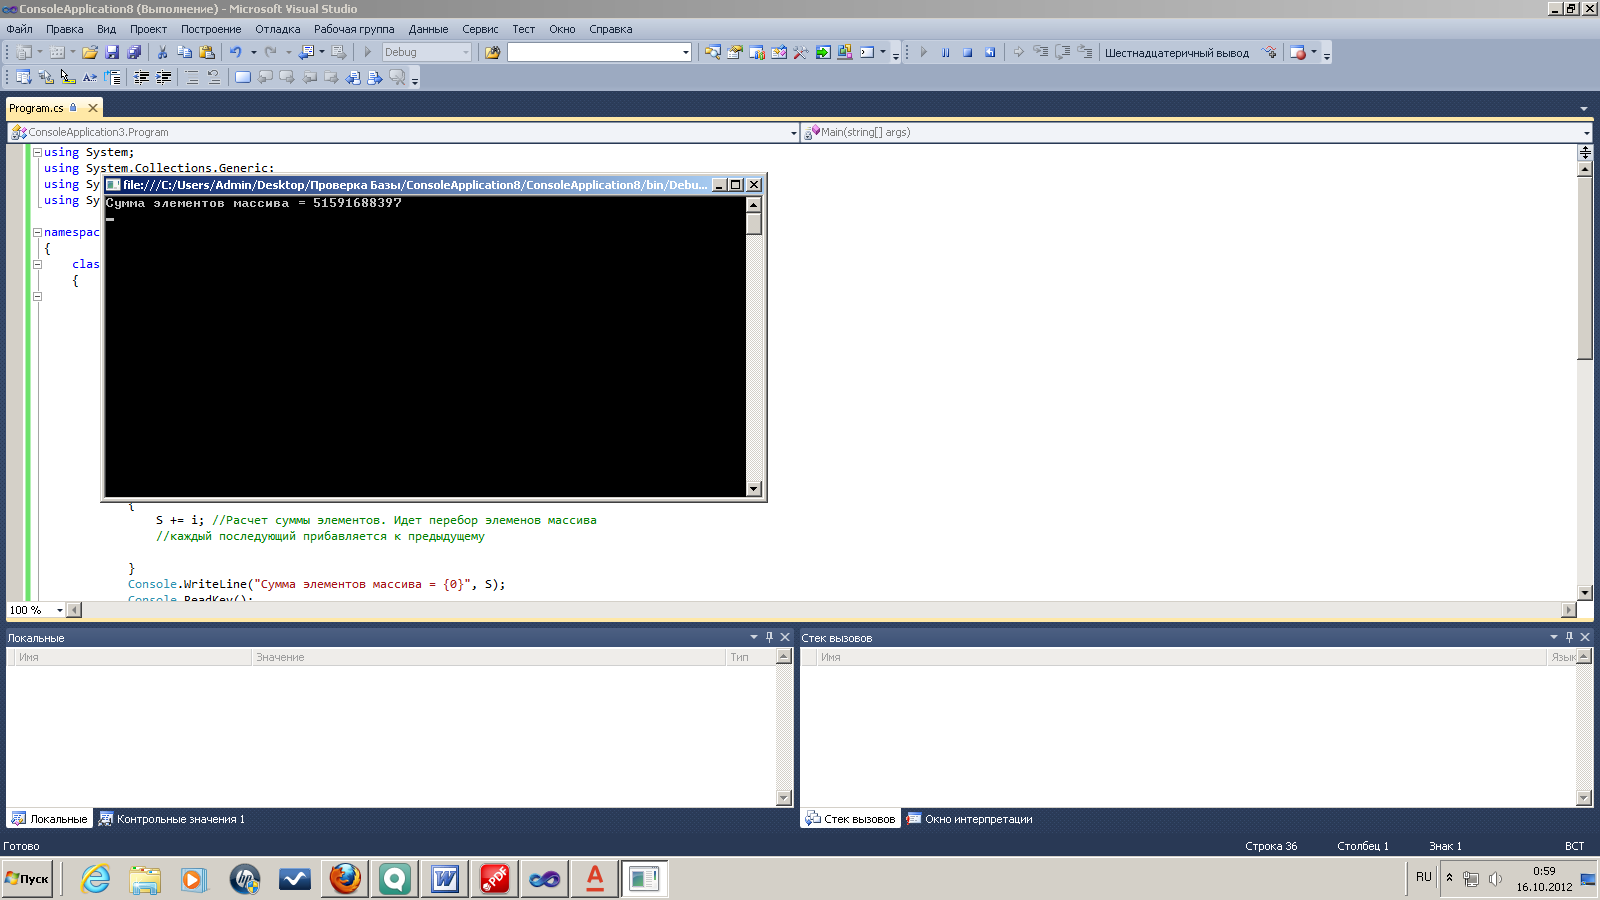Cut selection with the scissors icon
The image size is (1600, 900).
[162, 52]
